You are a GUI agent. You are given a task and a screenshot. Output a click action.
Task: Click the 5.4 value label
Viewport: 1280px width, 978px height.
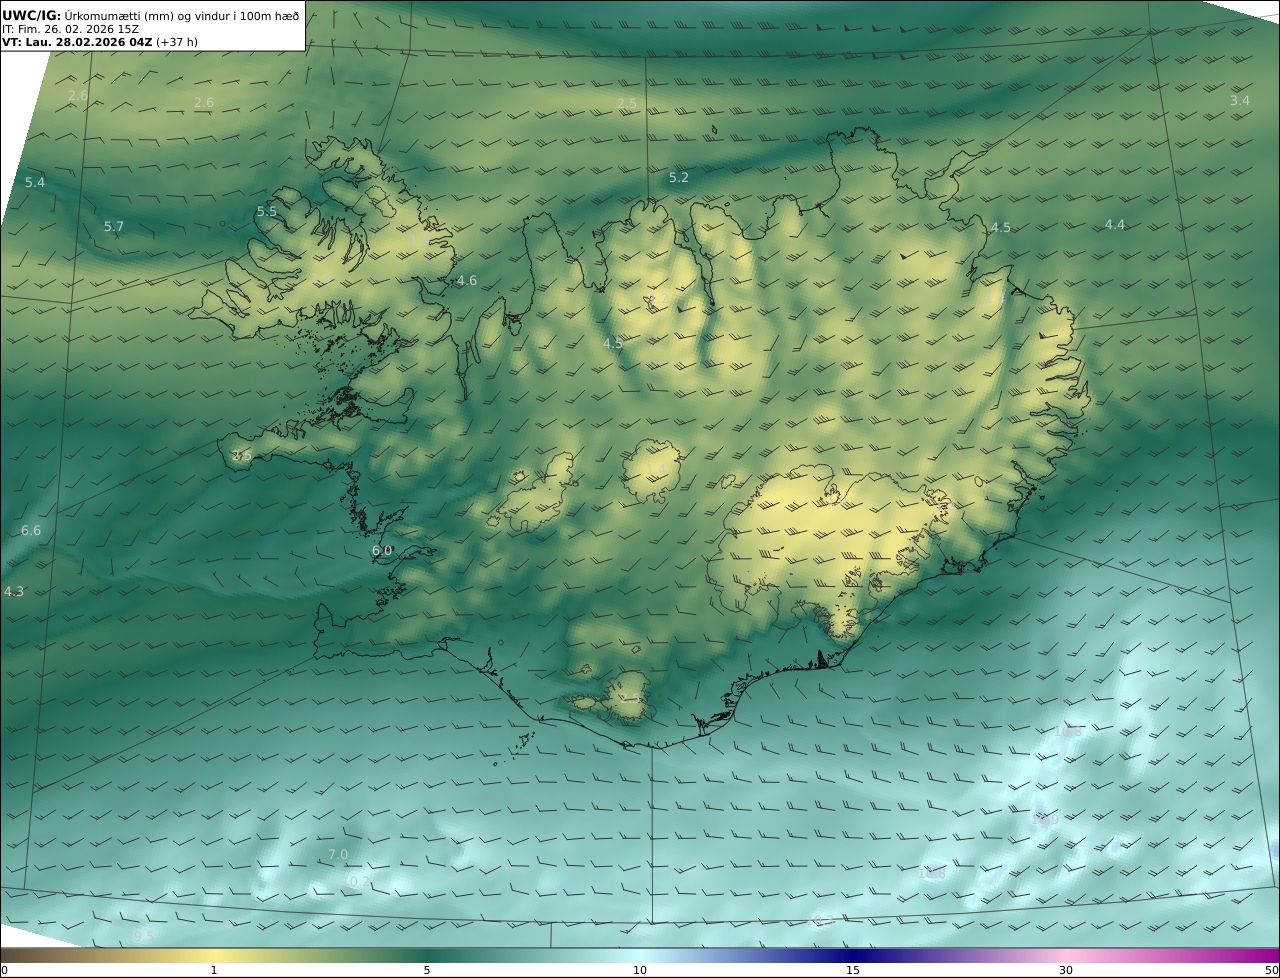pyautogui.click(x=35, y=182)
